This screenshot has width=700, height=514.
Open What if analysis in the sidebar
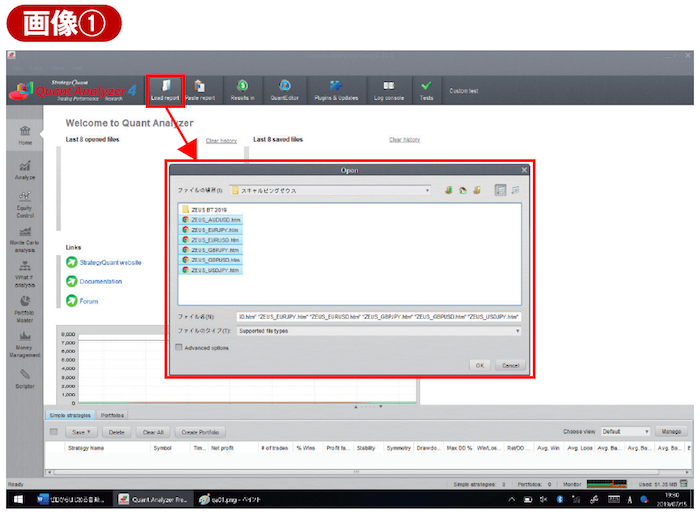[25, 275]
